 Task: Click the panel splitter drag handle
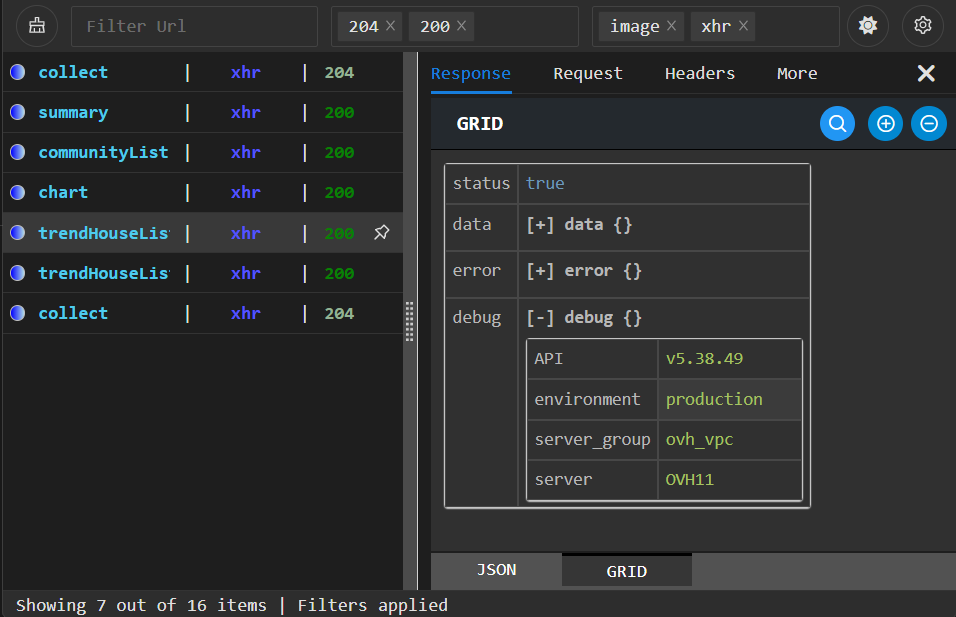(409, 321)
